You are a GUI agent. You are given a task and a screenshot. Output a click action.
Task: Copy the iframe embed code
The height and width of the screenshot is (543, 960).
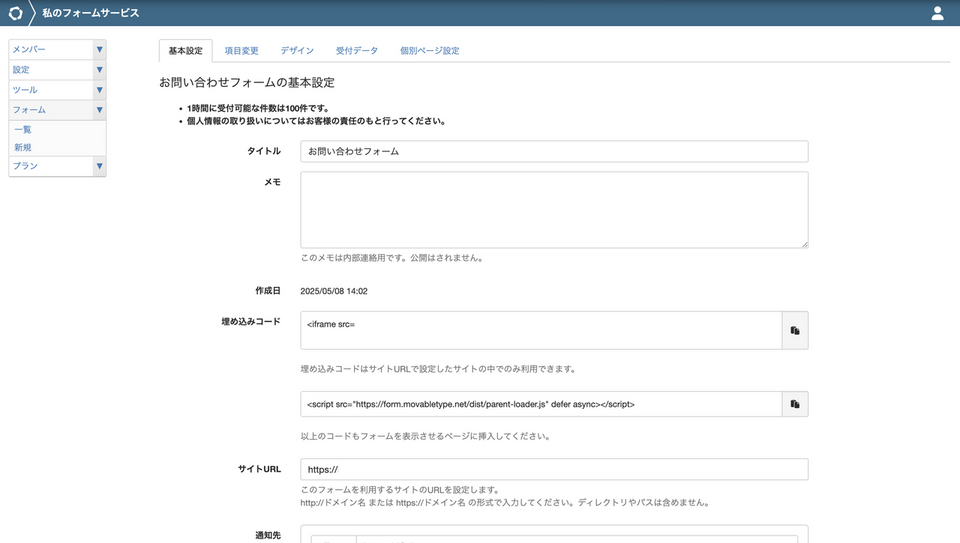795,331
